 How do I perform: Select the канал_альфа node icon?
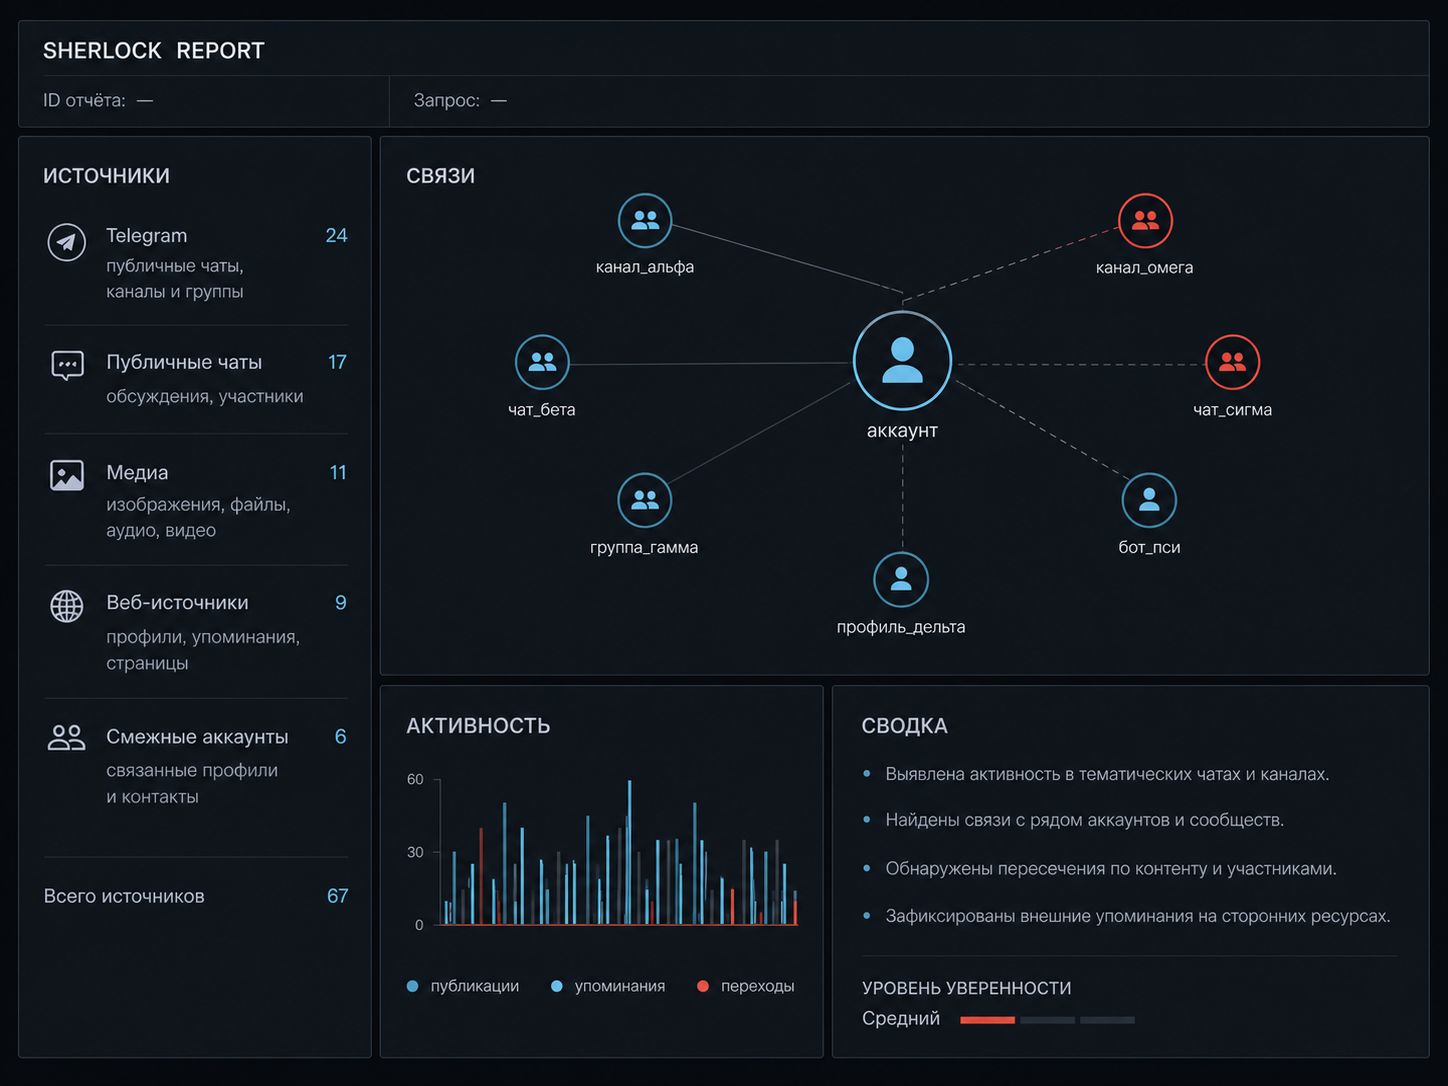pos(645,221)
